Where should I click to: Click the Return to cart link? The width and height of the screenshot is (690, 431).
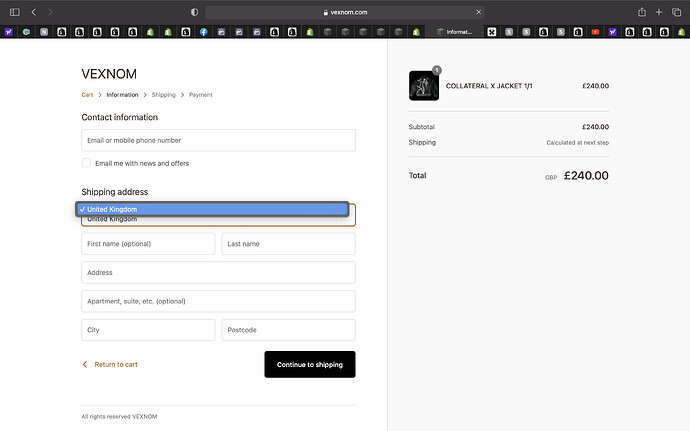(116, 365)
